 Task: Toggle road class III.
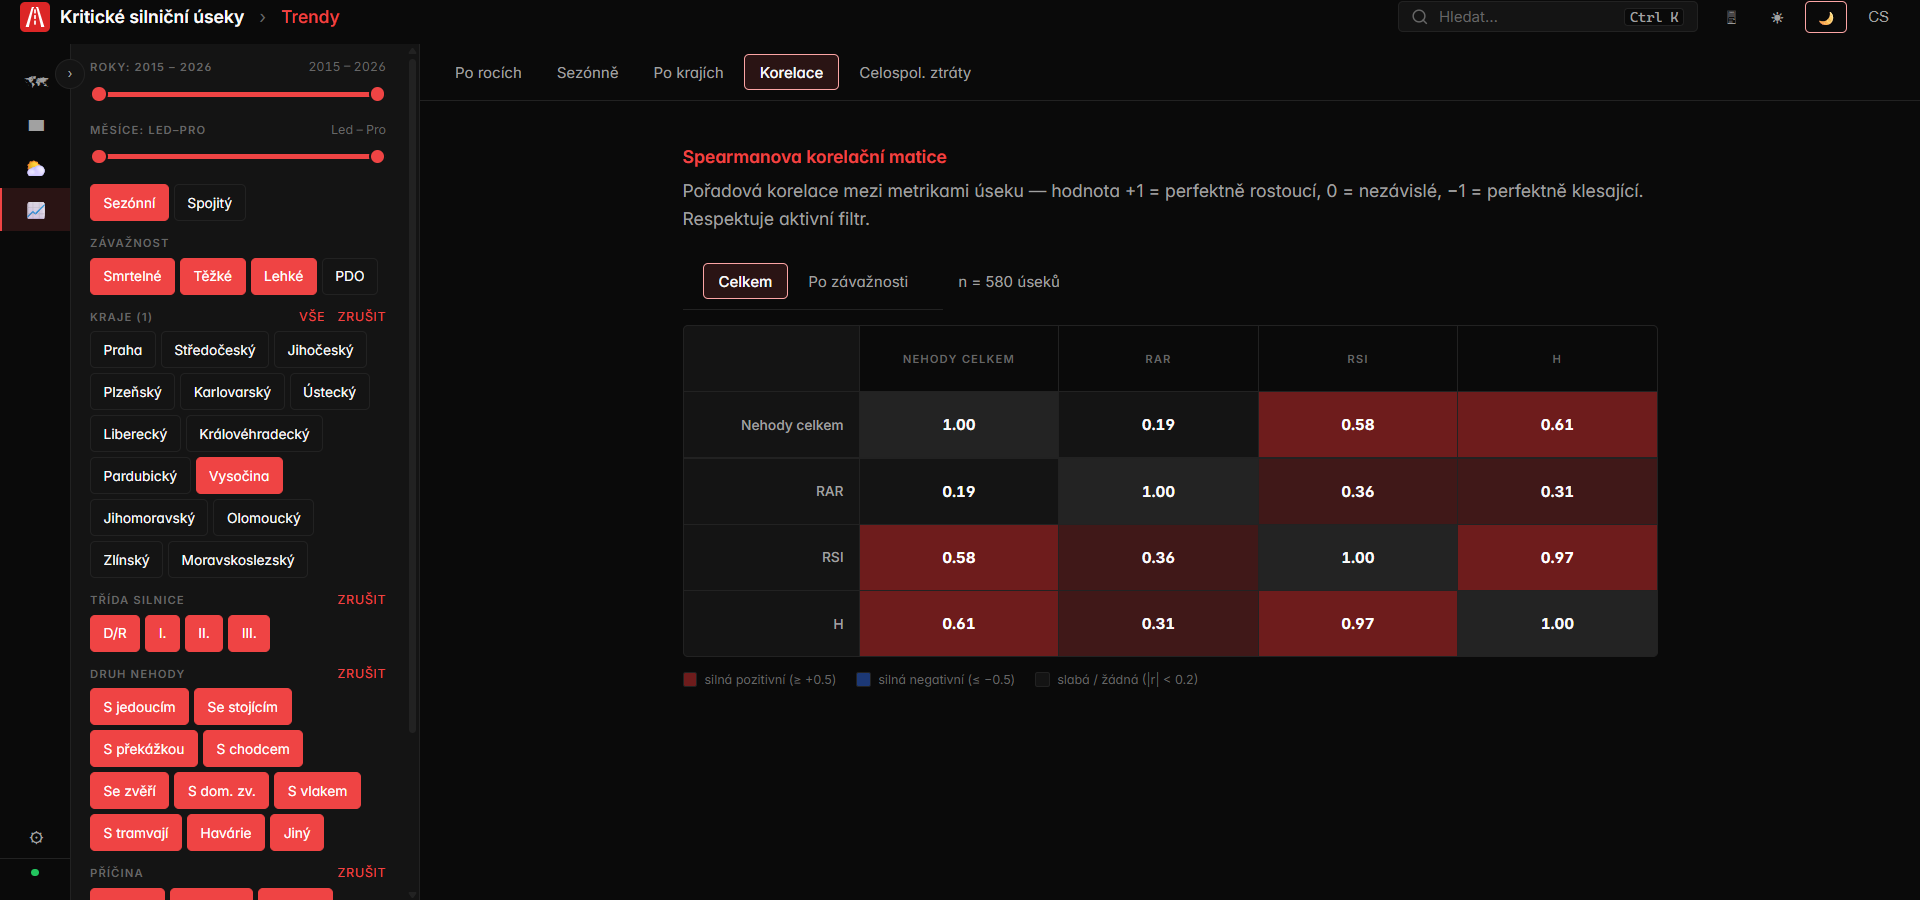(249, 633)
